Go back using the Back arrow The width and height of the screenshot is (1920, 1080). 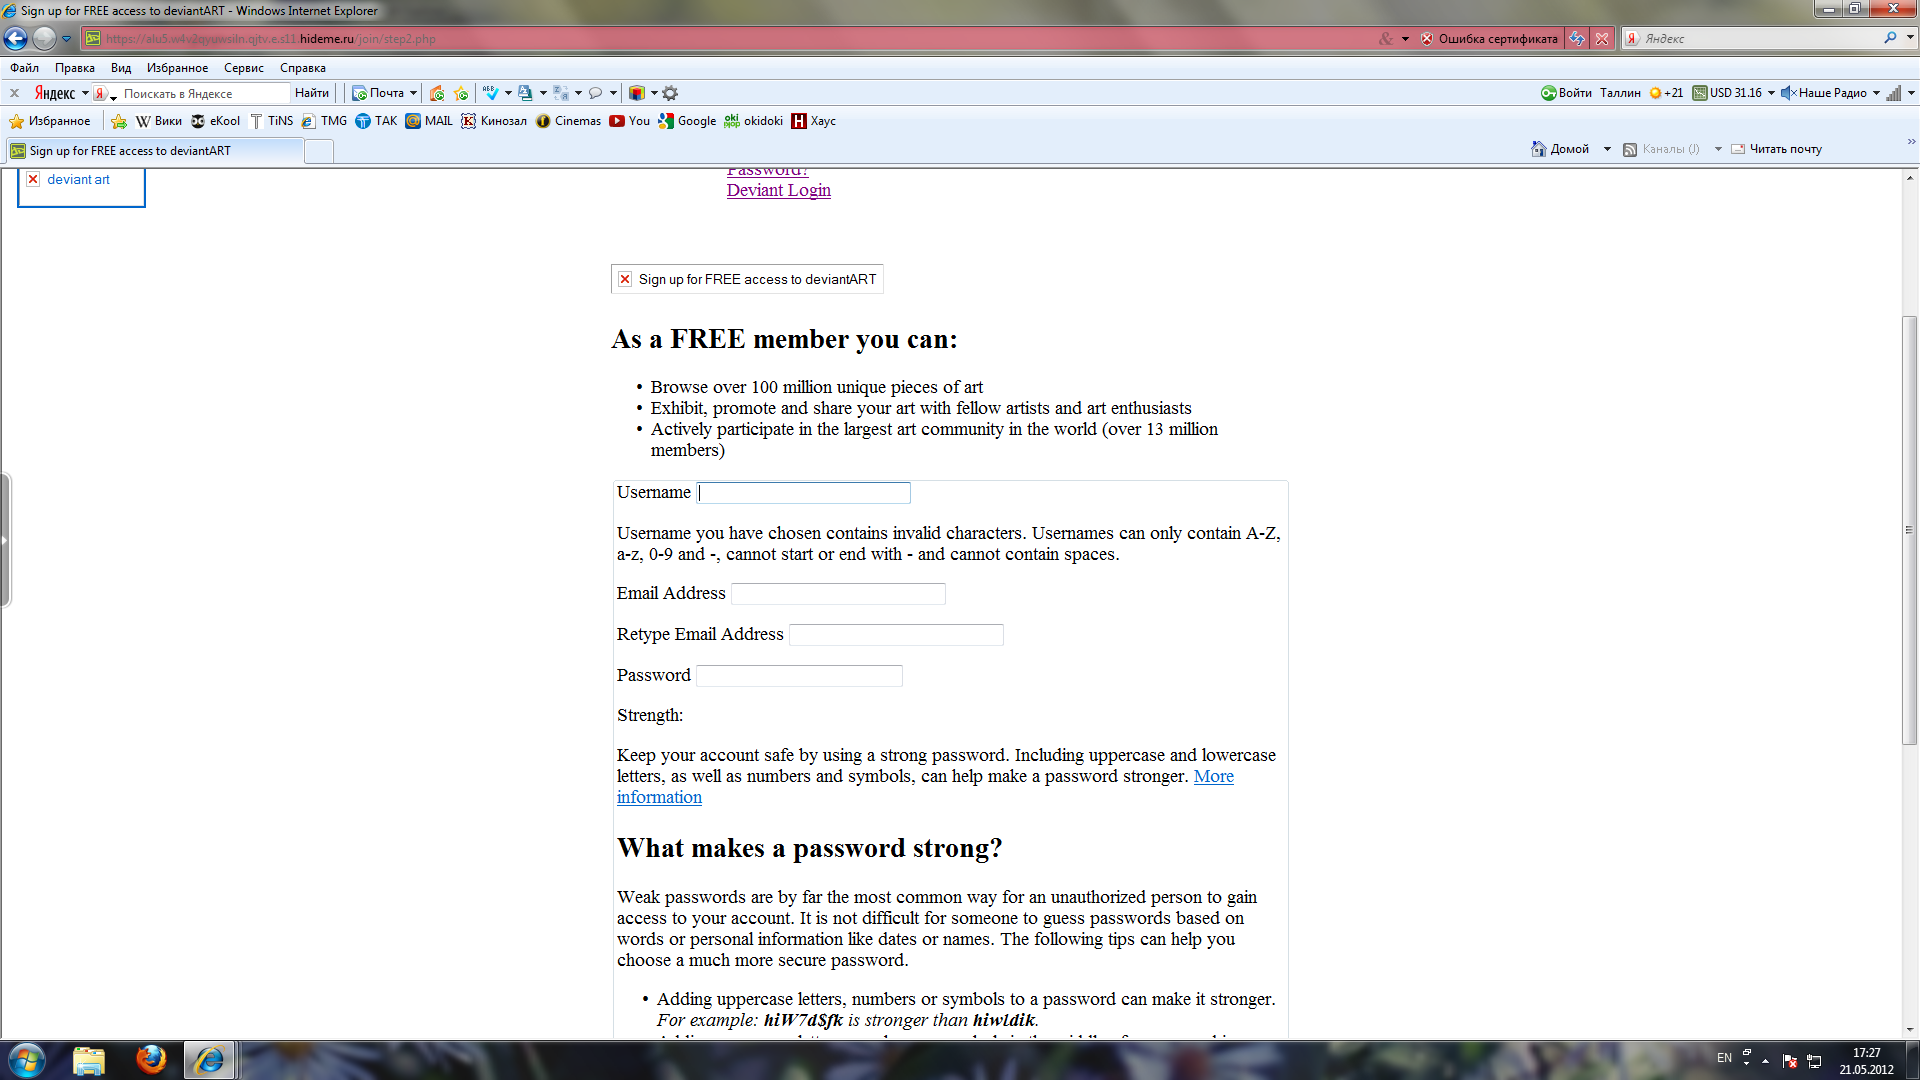pyautogui.click(x=15, y=38)
